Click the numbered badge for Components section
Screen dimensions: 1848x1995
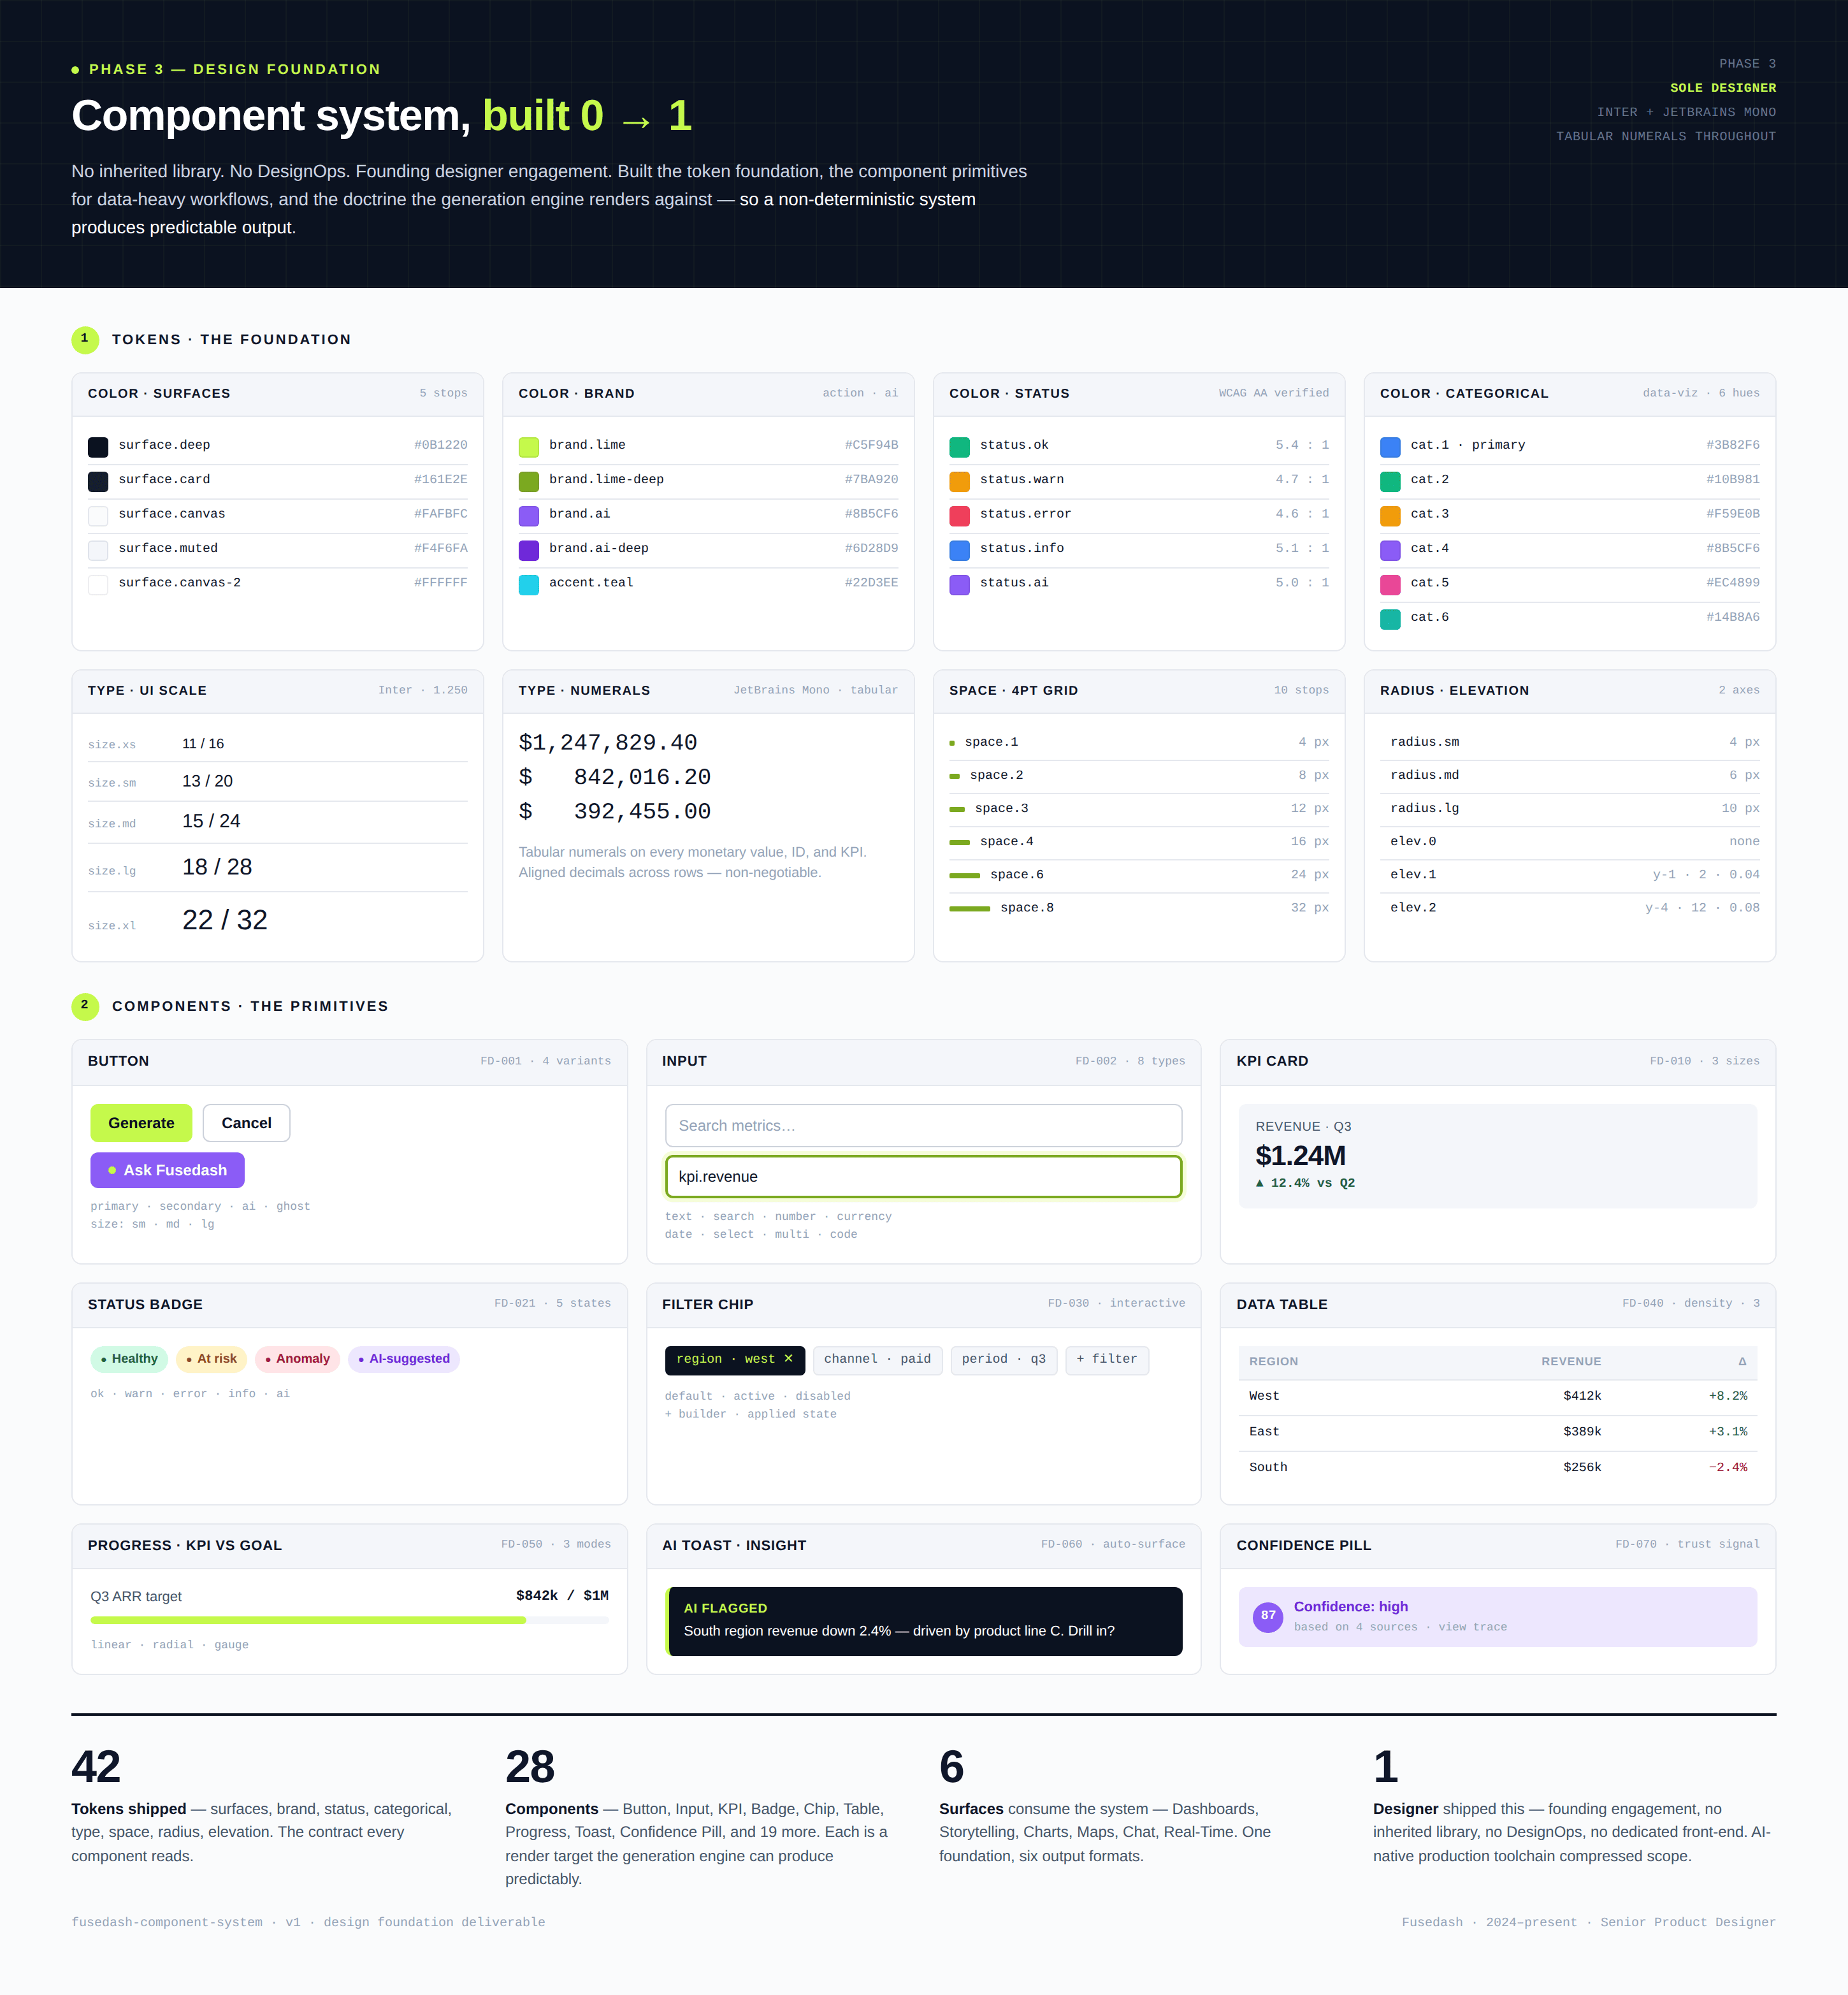coord(85,1006)
